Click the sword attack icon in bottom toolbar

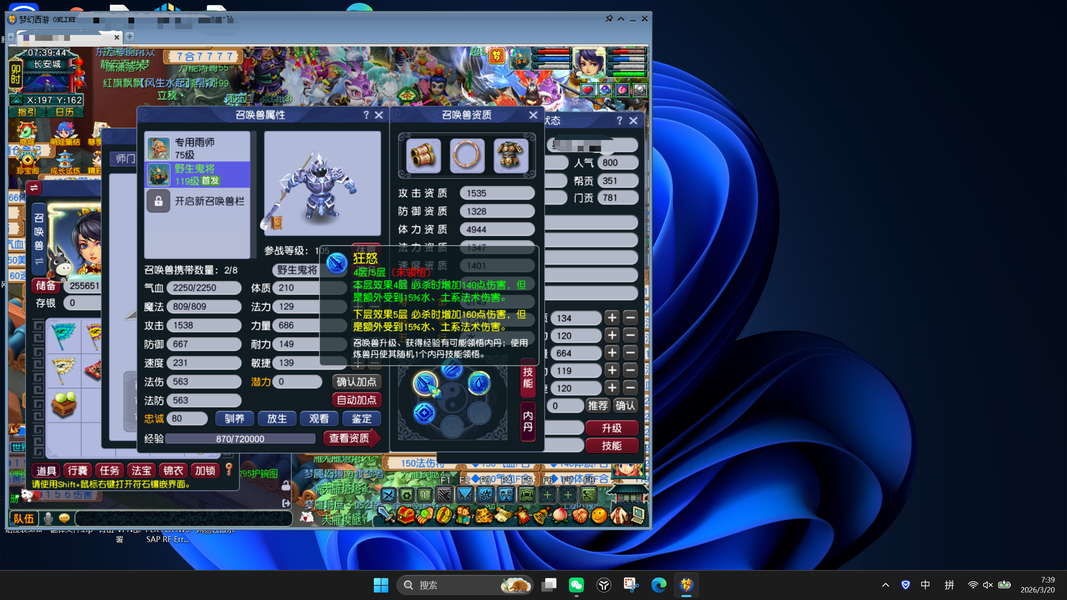[x=386, y=515]
